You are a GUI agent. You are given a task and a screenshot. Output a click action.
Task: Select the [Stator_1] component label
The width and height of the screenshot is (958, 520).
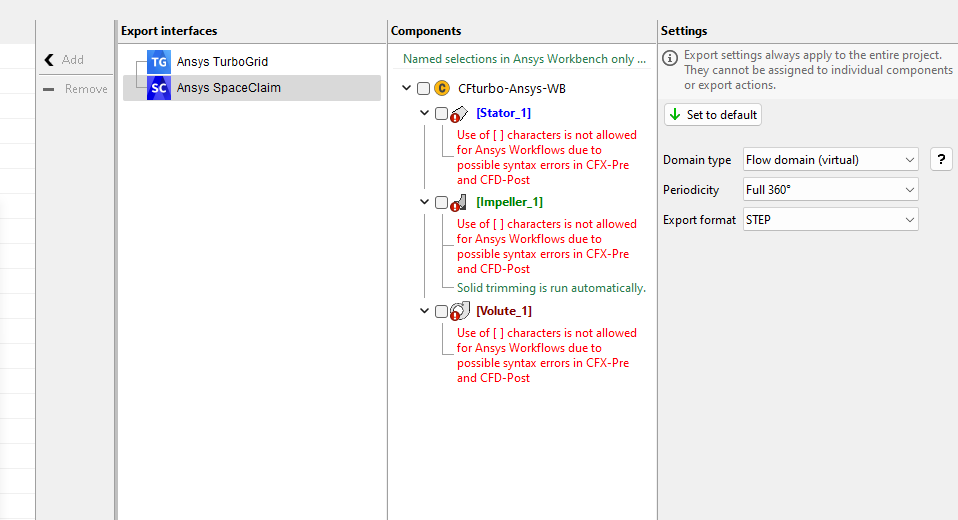click(x=503, y=113)
